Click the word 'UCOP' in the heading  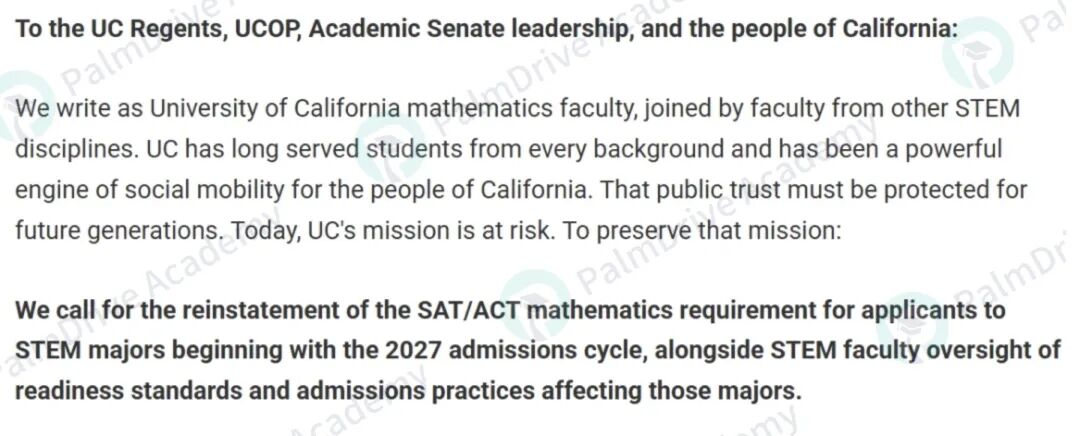coord(264,30)
